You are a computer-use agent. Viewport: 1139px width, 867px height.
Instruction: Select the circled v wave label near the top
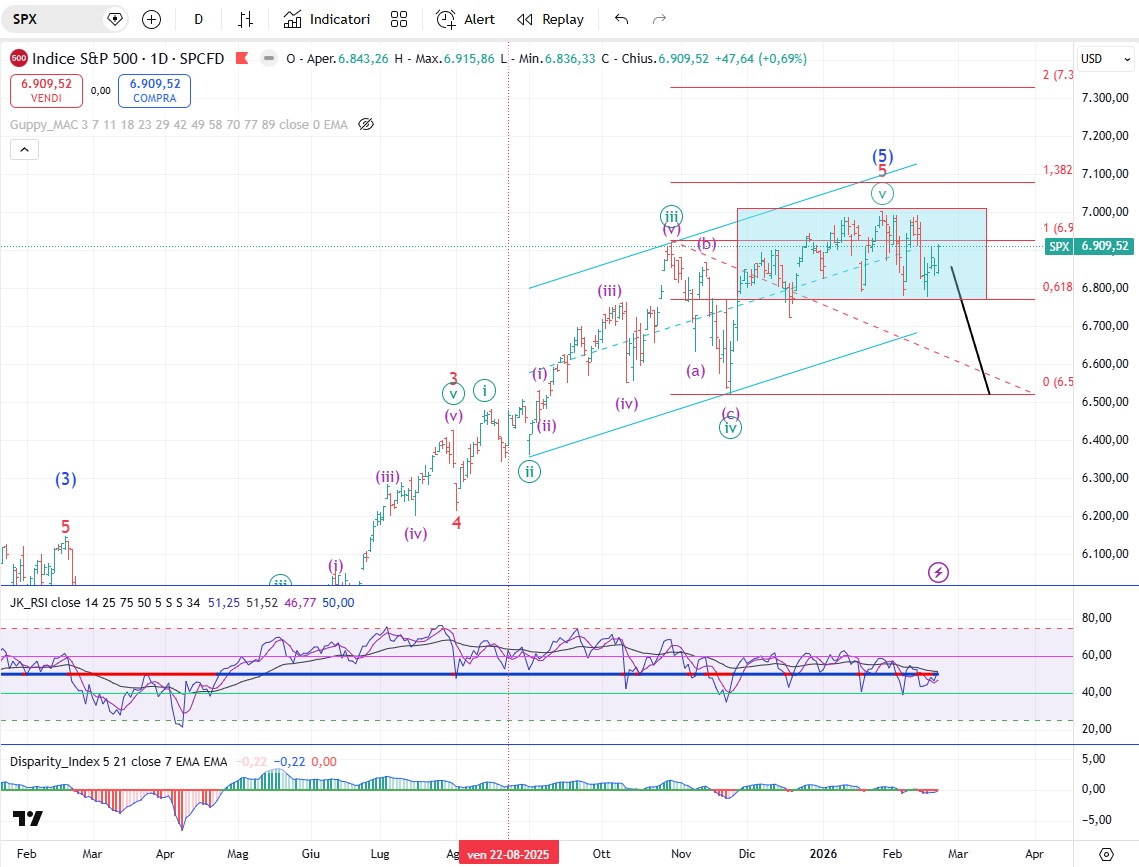coord(882,194)
